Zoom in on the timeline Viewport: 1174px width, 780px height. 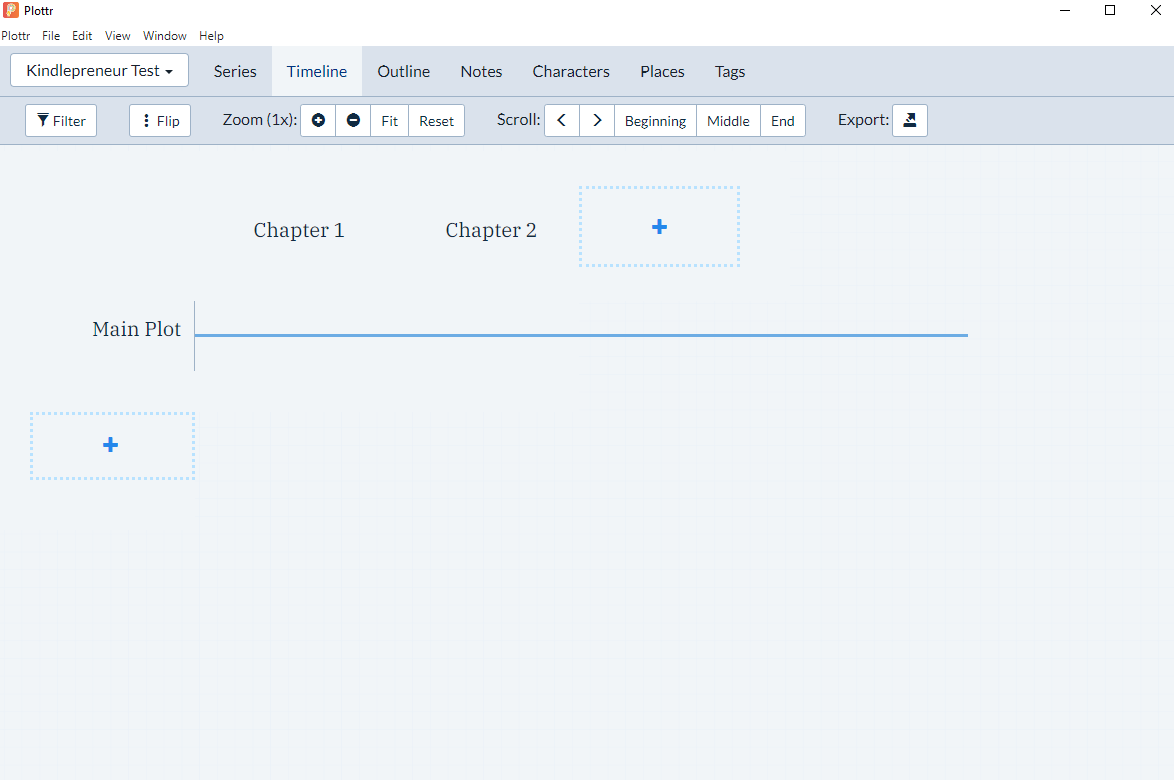[x=318, y=120]
